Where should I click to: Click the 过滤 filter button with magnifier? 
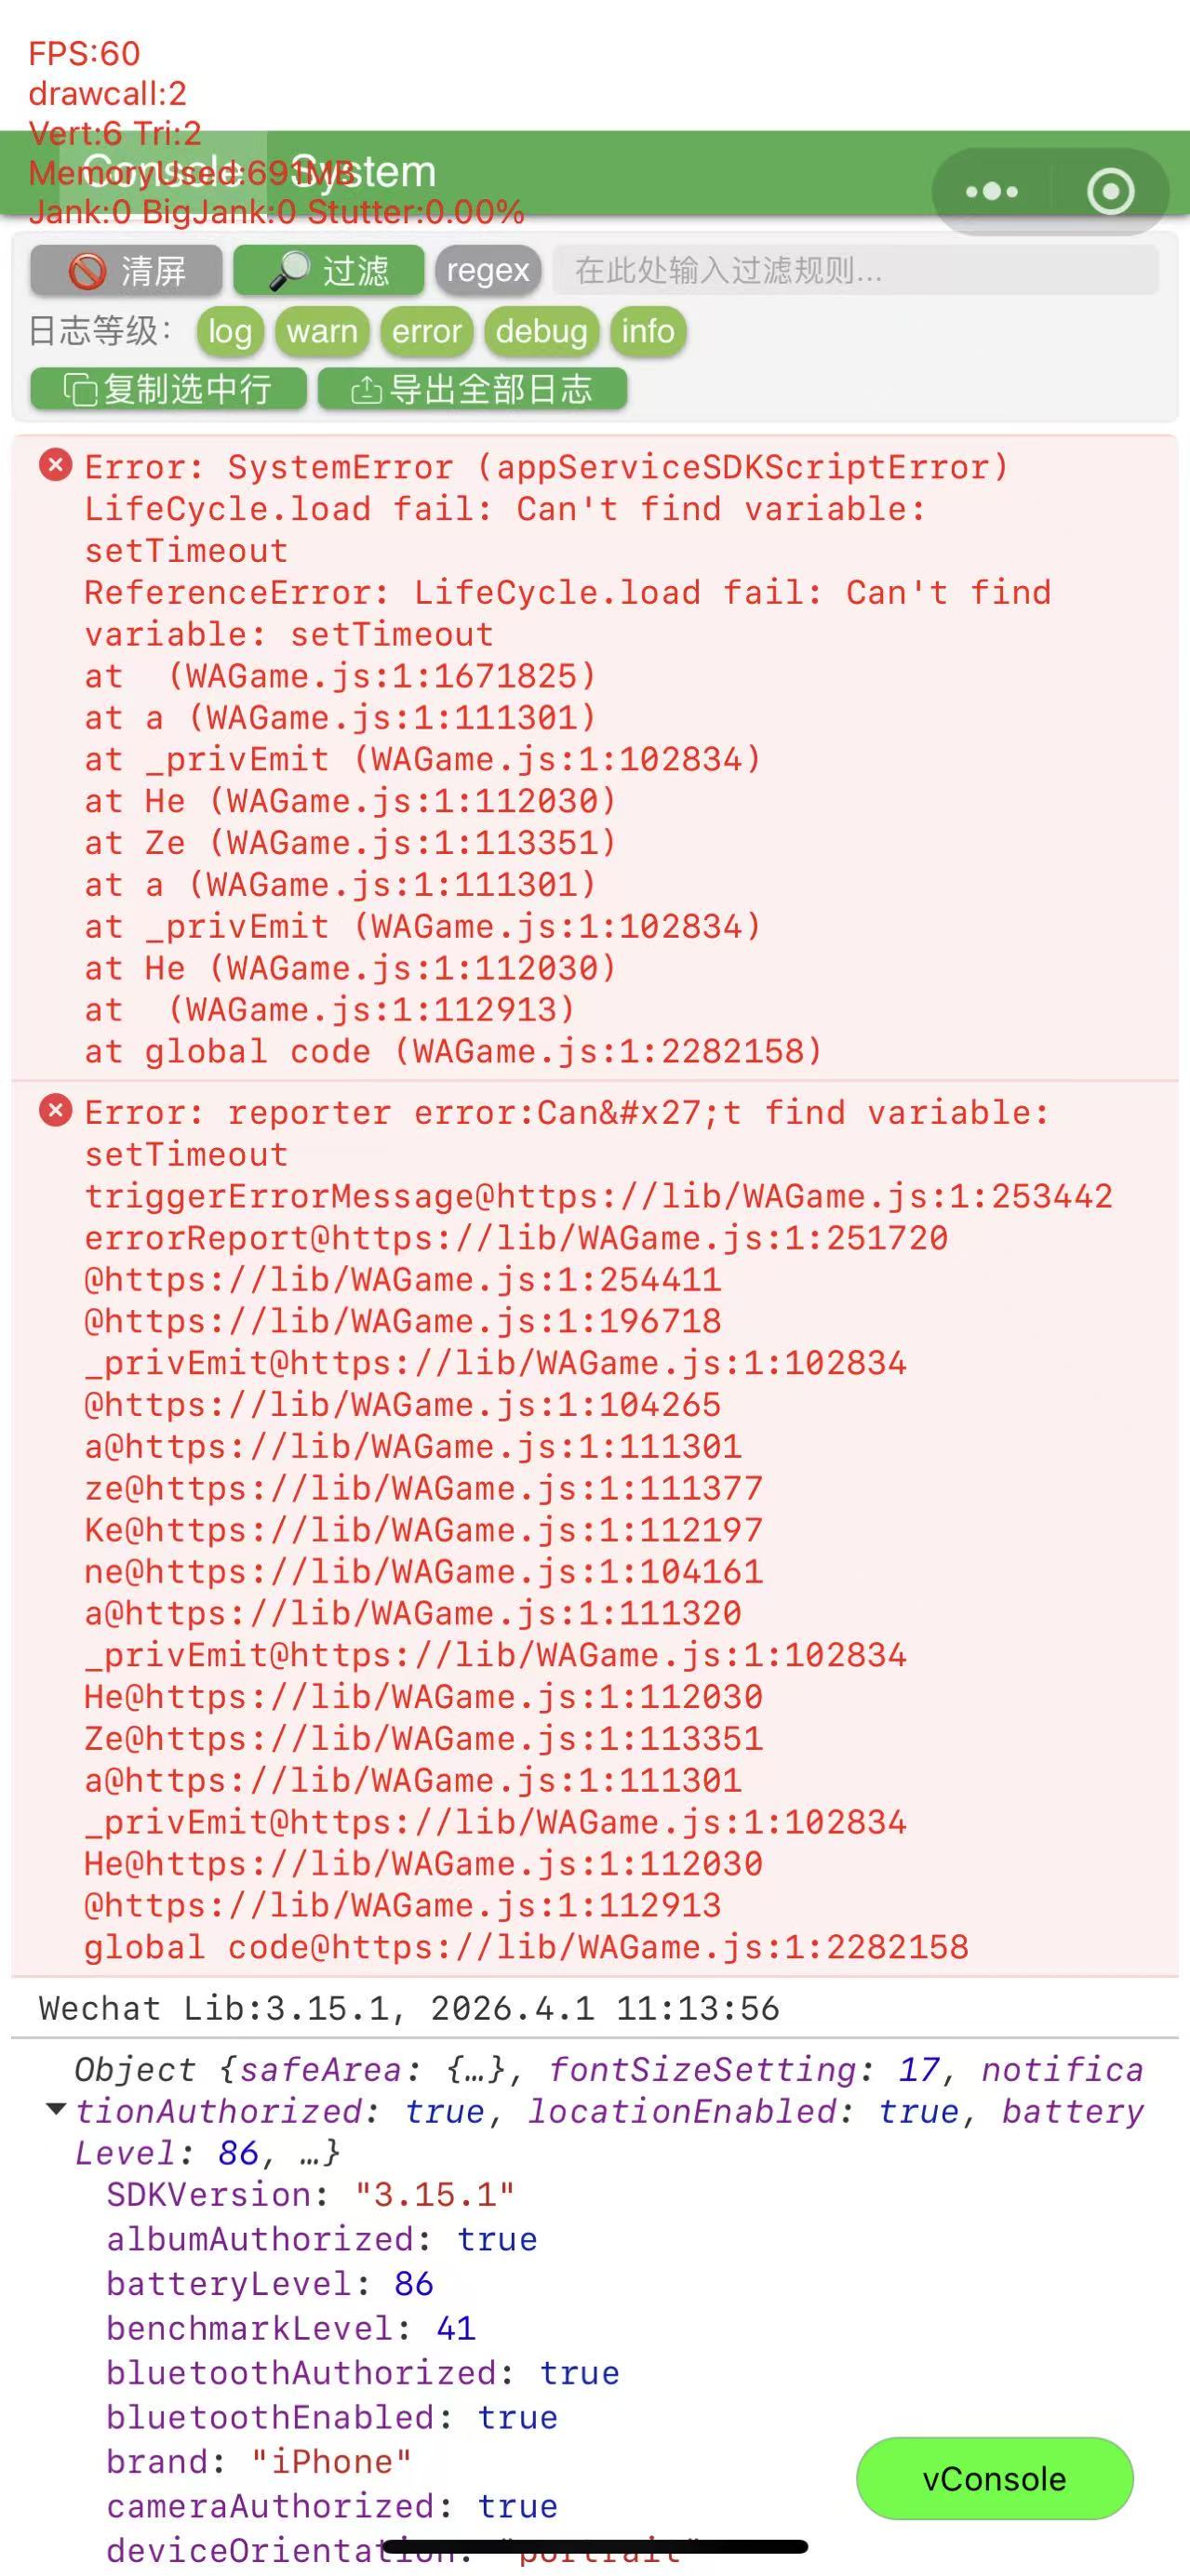tap(329, 270)
